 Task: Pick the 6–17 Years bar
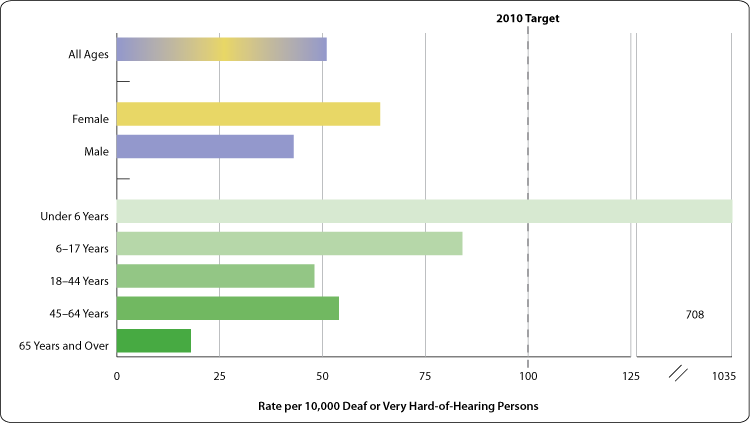tap(289, 243)
